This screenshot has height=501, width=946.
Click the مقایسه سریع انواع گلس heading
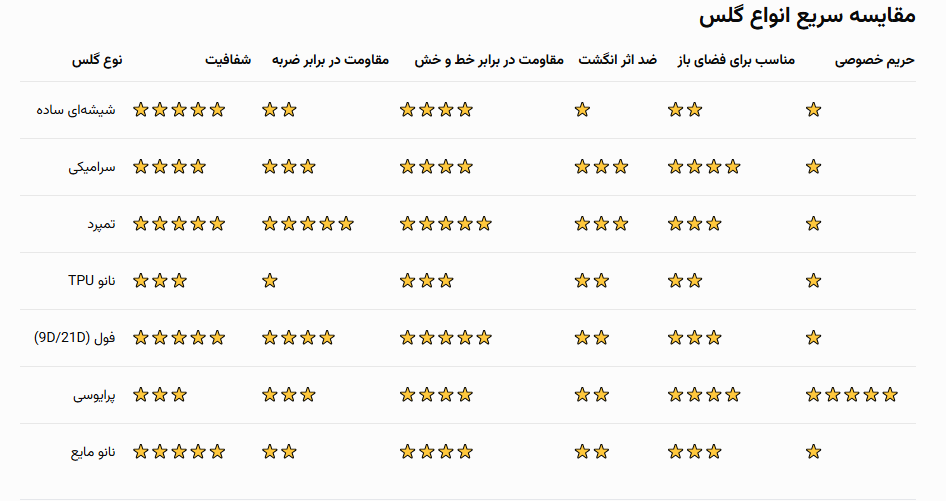tap(807, 16)
